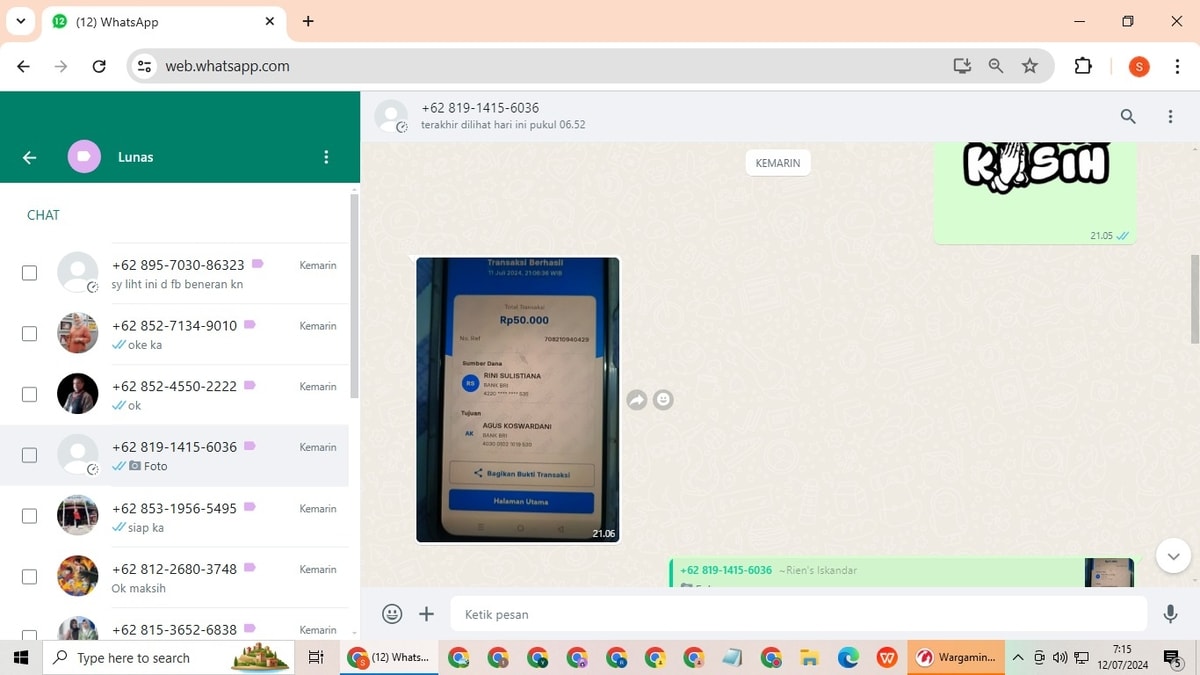Screen dimensions: 1200x675
Task: Click avatar of +62 812-2680-3748
Action: click(x=78, y=576)
